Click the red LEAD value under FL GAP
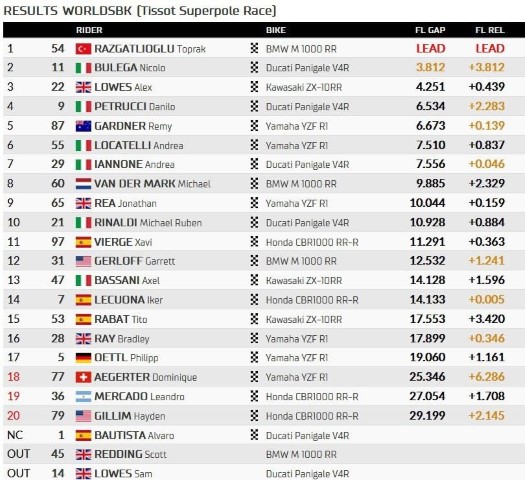Screen dimensions: 525x480 pyautogui.click(x=431, y=49)
